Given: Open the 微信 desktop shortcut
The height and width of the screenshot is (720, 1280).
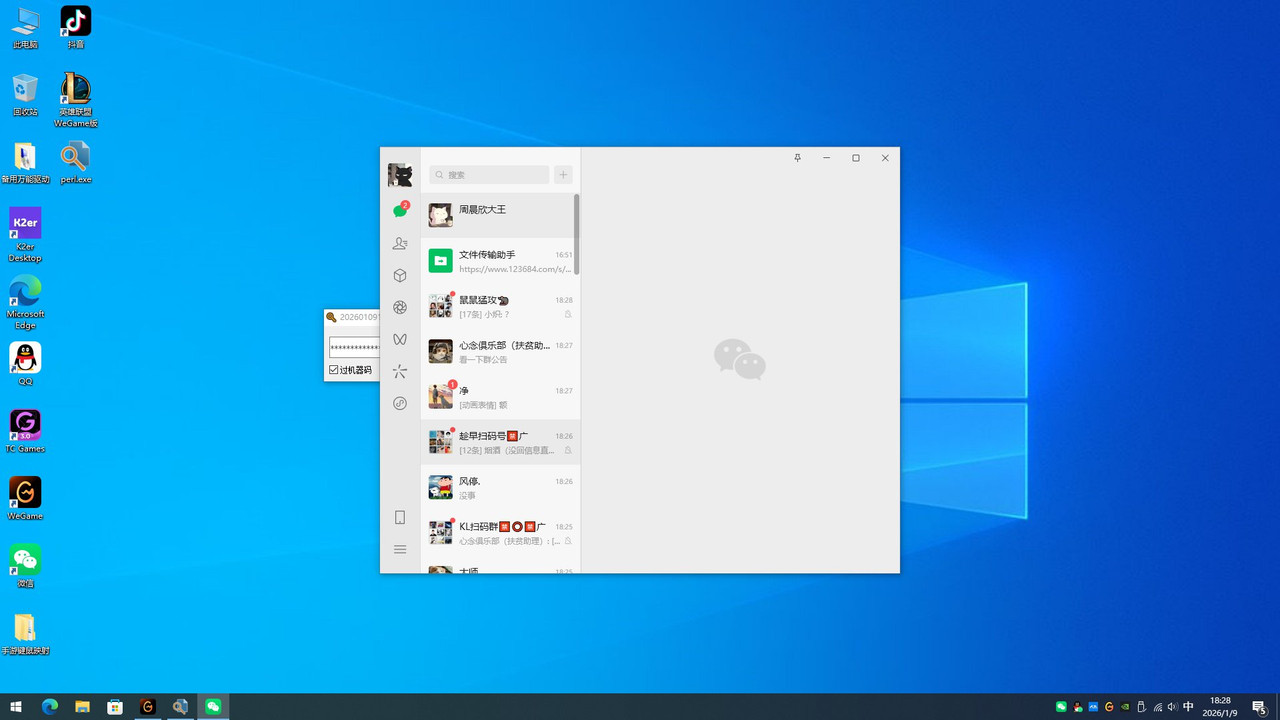Looking at the screenshot, I should pyautogui.click(x=25, y=566).
